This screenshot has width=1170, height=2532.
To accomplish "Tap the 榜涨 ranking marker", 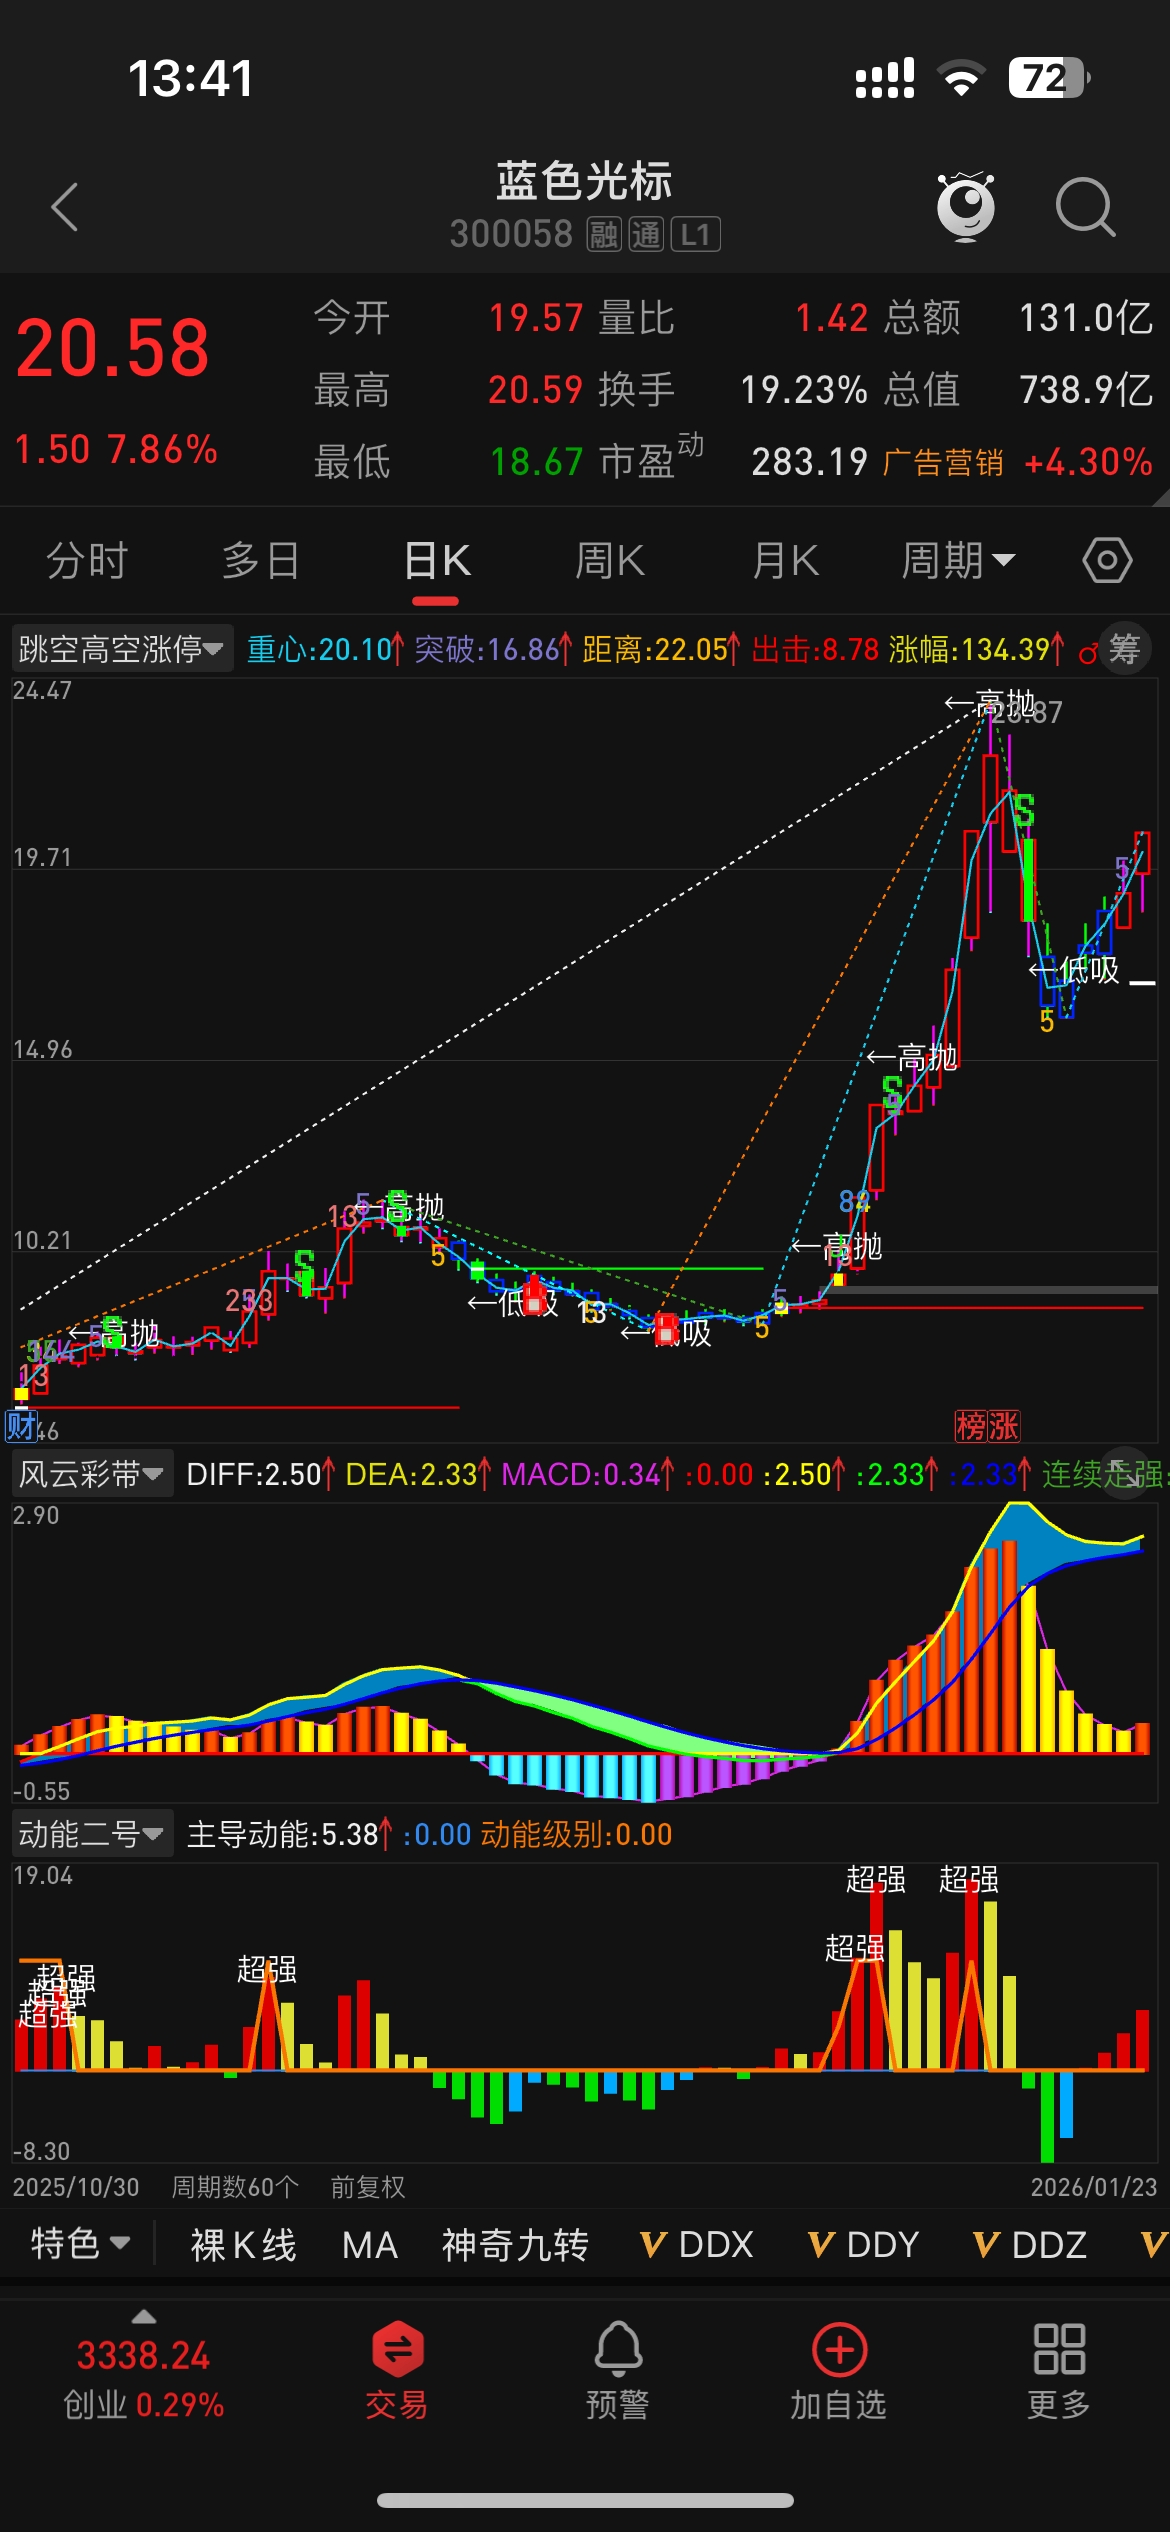I will [x=987, y=1426].
